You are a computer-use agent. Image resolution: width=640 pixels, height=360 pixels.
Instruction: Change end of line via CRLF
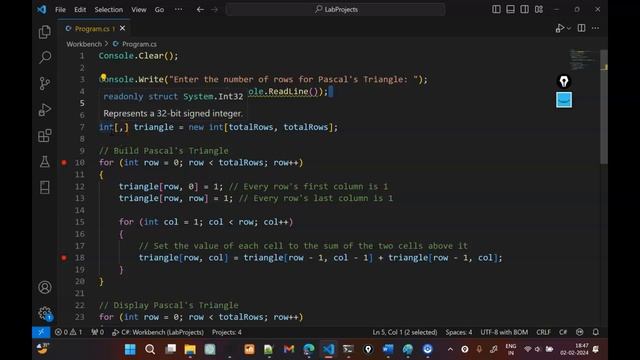(x=543, y=332)
